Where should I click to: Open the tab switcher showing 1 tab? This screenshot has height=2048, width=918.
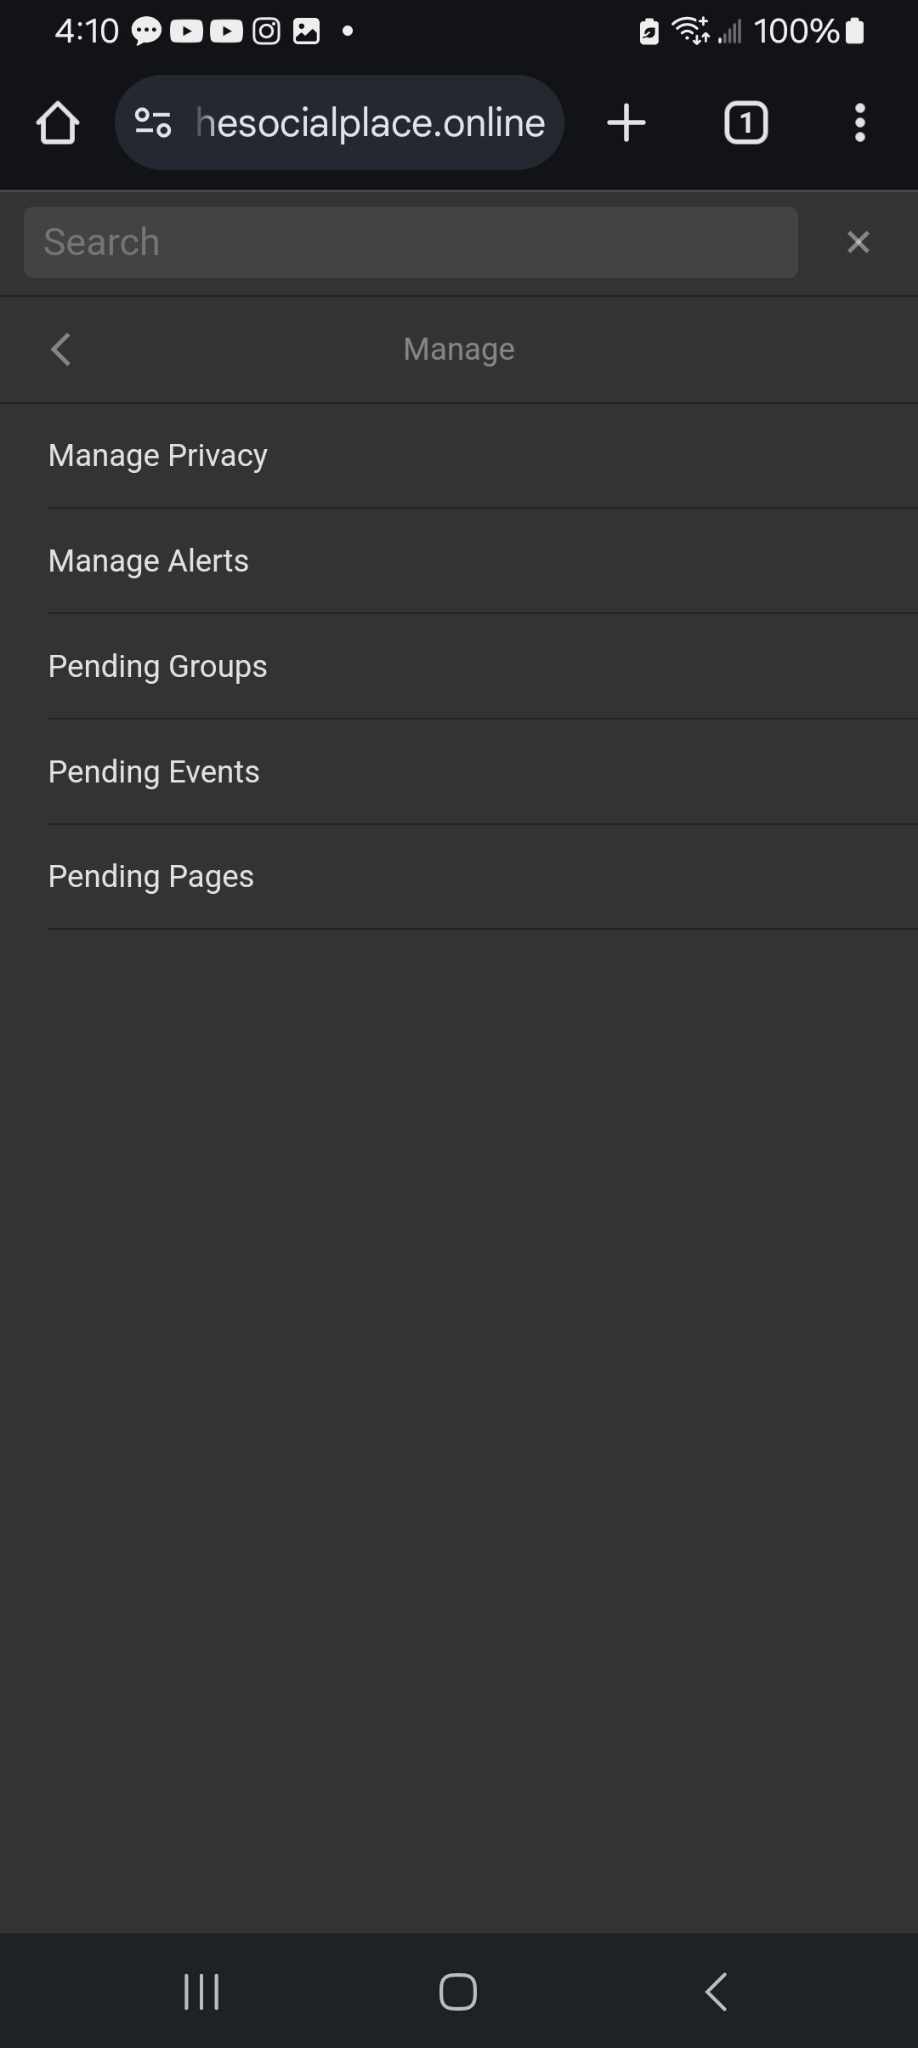click(x=745, y=124)
